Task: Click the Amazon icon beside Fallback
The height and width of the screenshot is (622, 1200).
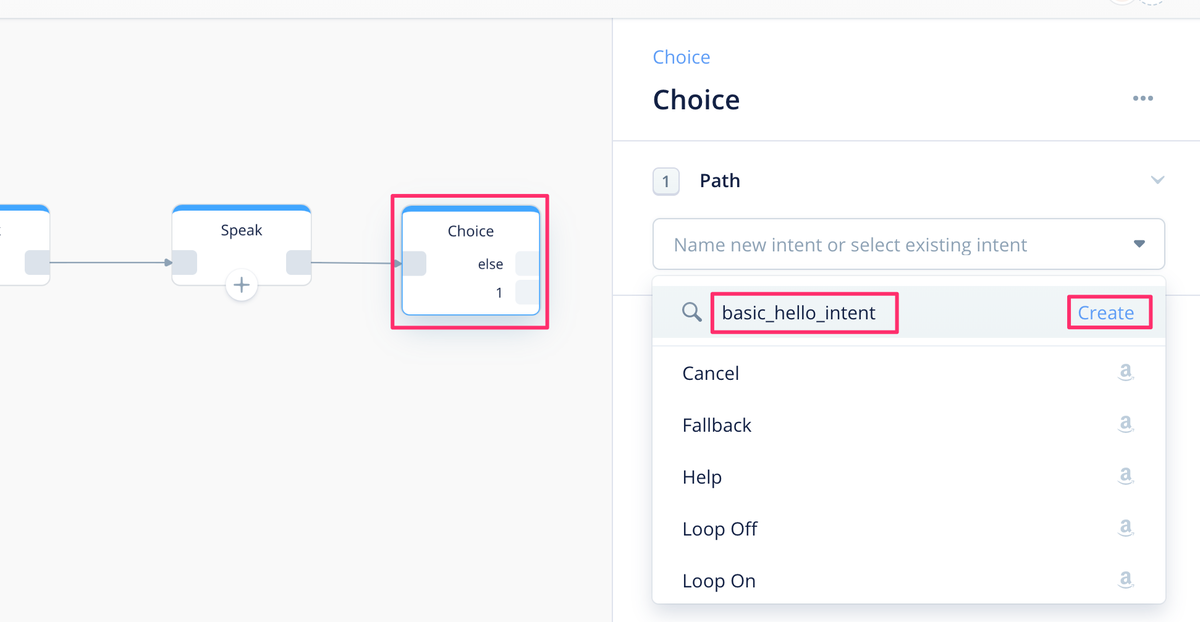Action: tap(1126, 425)
